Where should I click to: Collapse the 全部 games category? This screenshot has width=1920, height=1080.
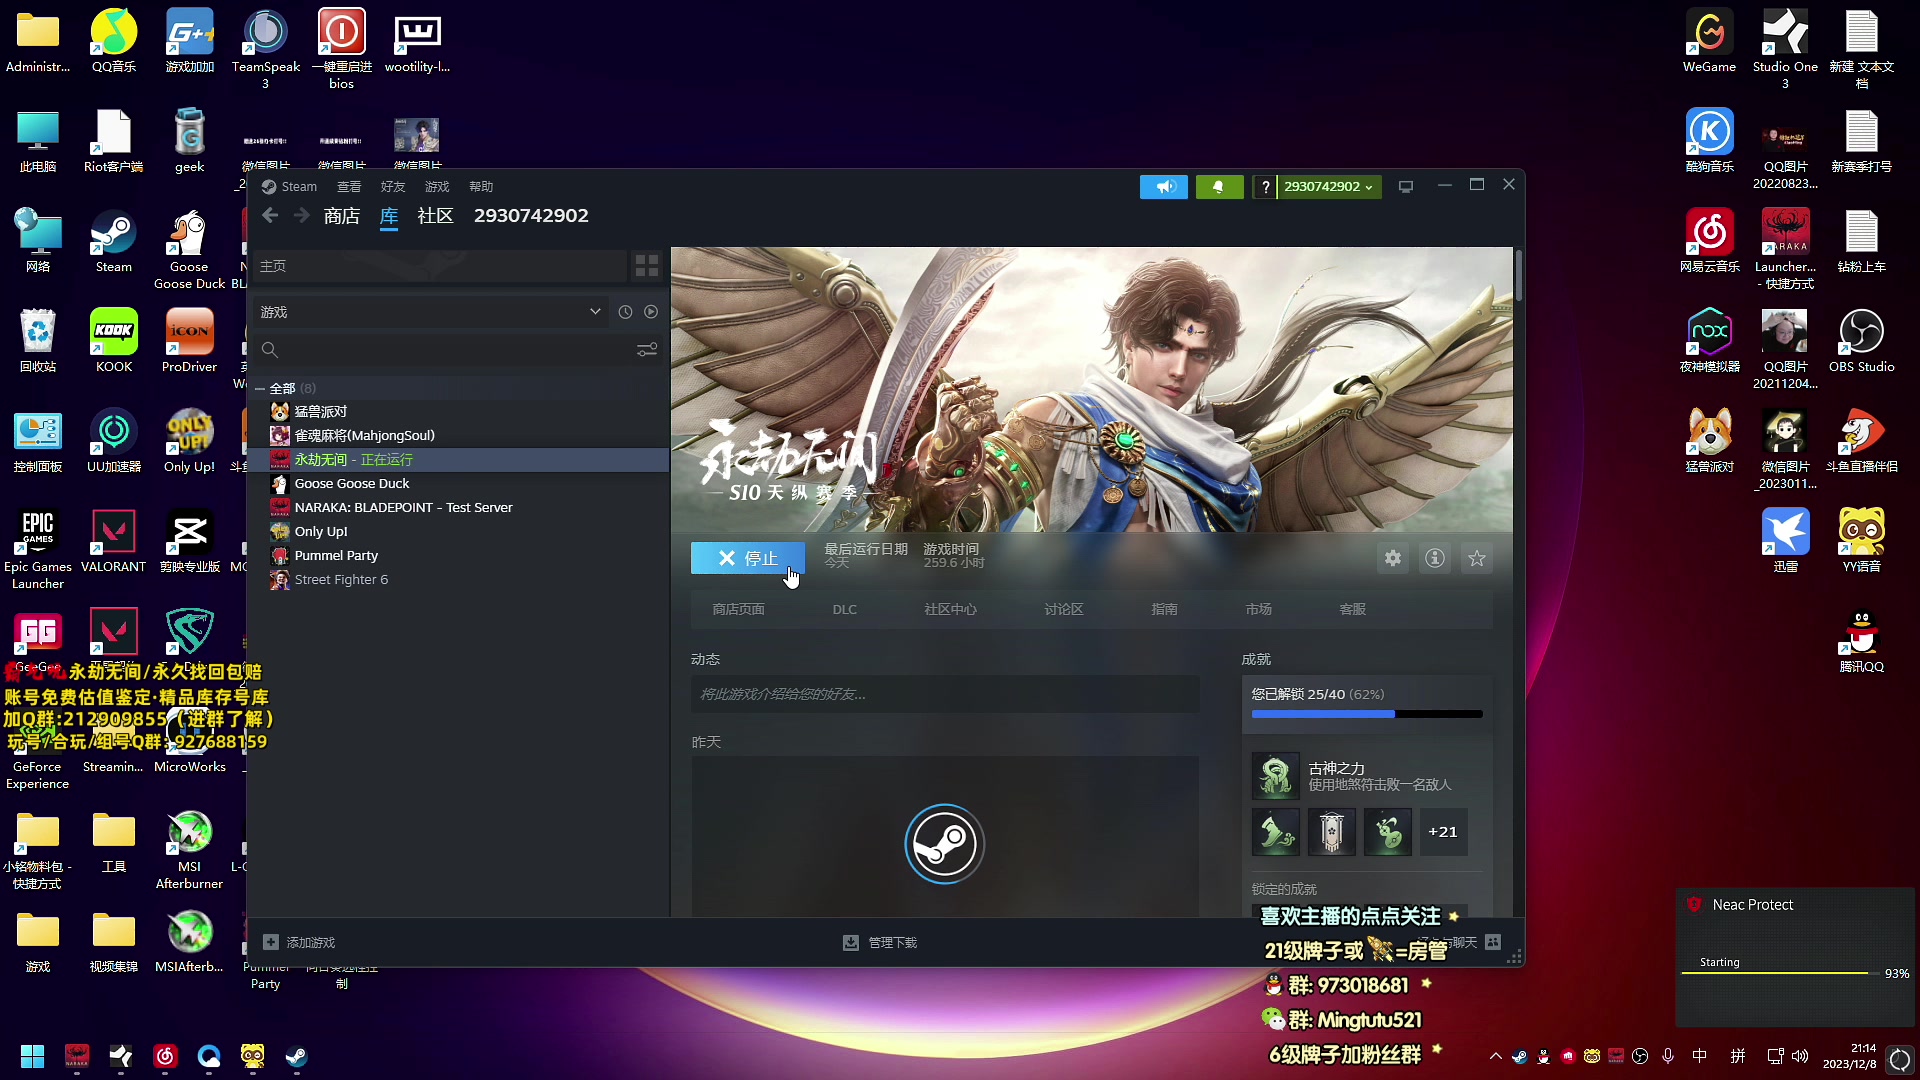[x=260, y=389]
